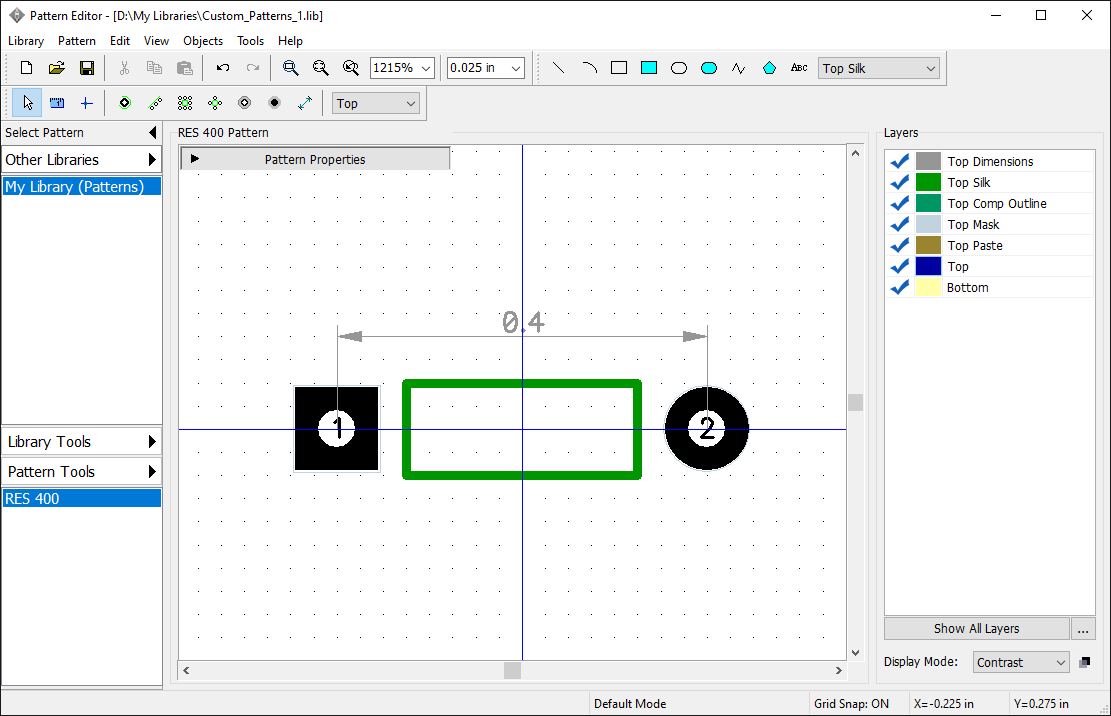This screenshot has height=716, width=1111.
Task: Toggle visibility of Top Silk layer
Action: (x=900, y=183)
